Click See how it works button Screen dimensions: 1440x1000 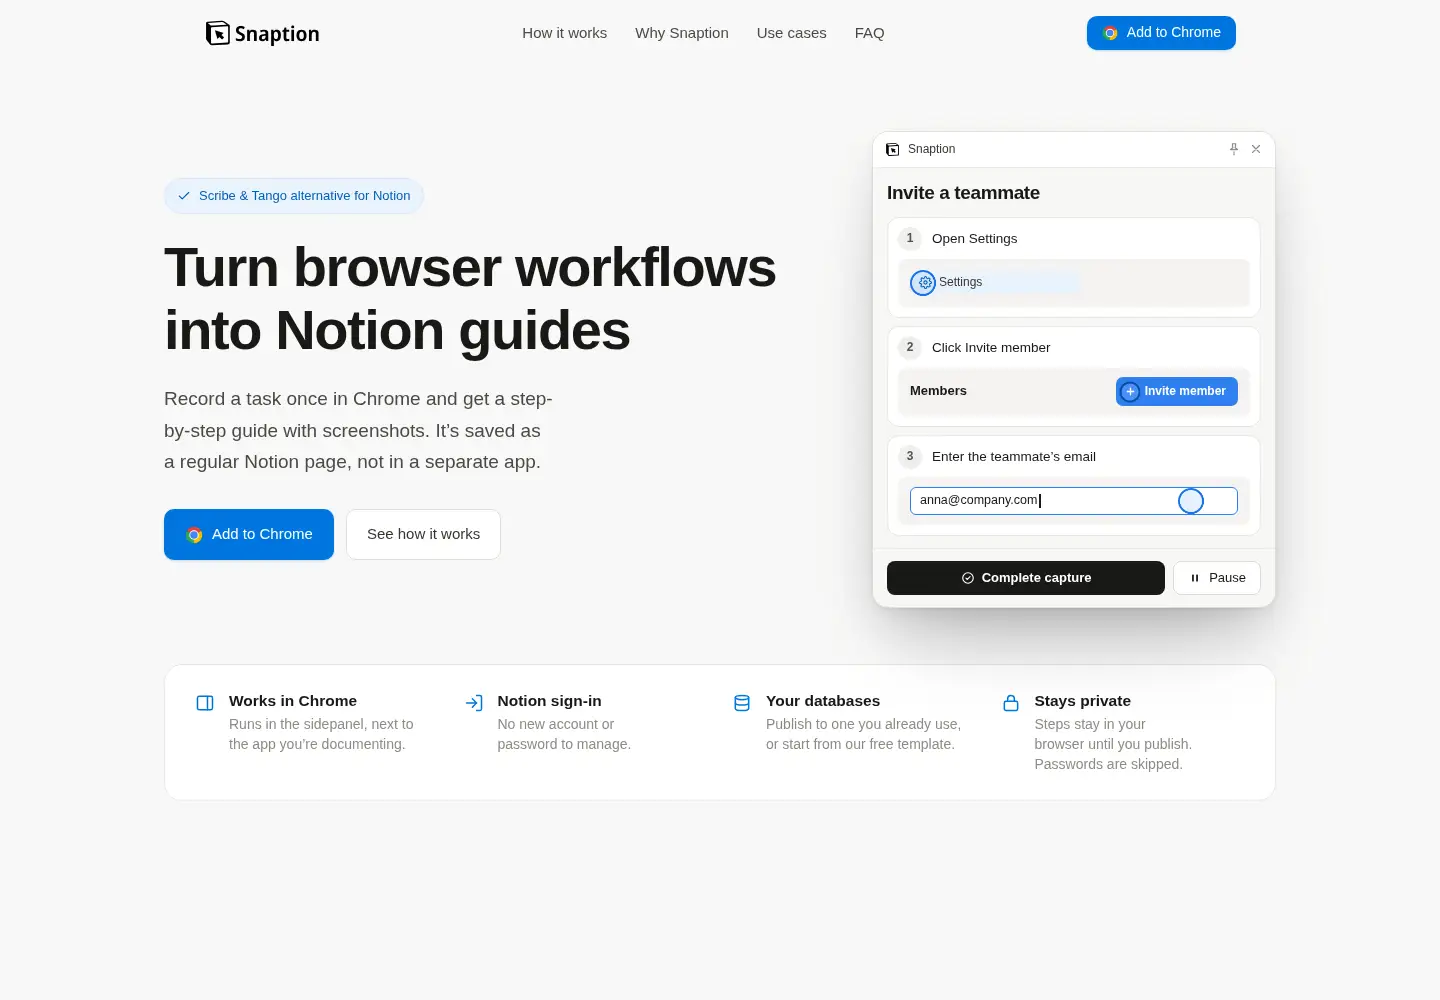pos(423,534)
